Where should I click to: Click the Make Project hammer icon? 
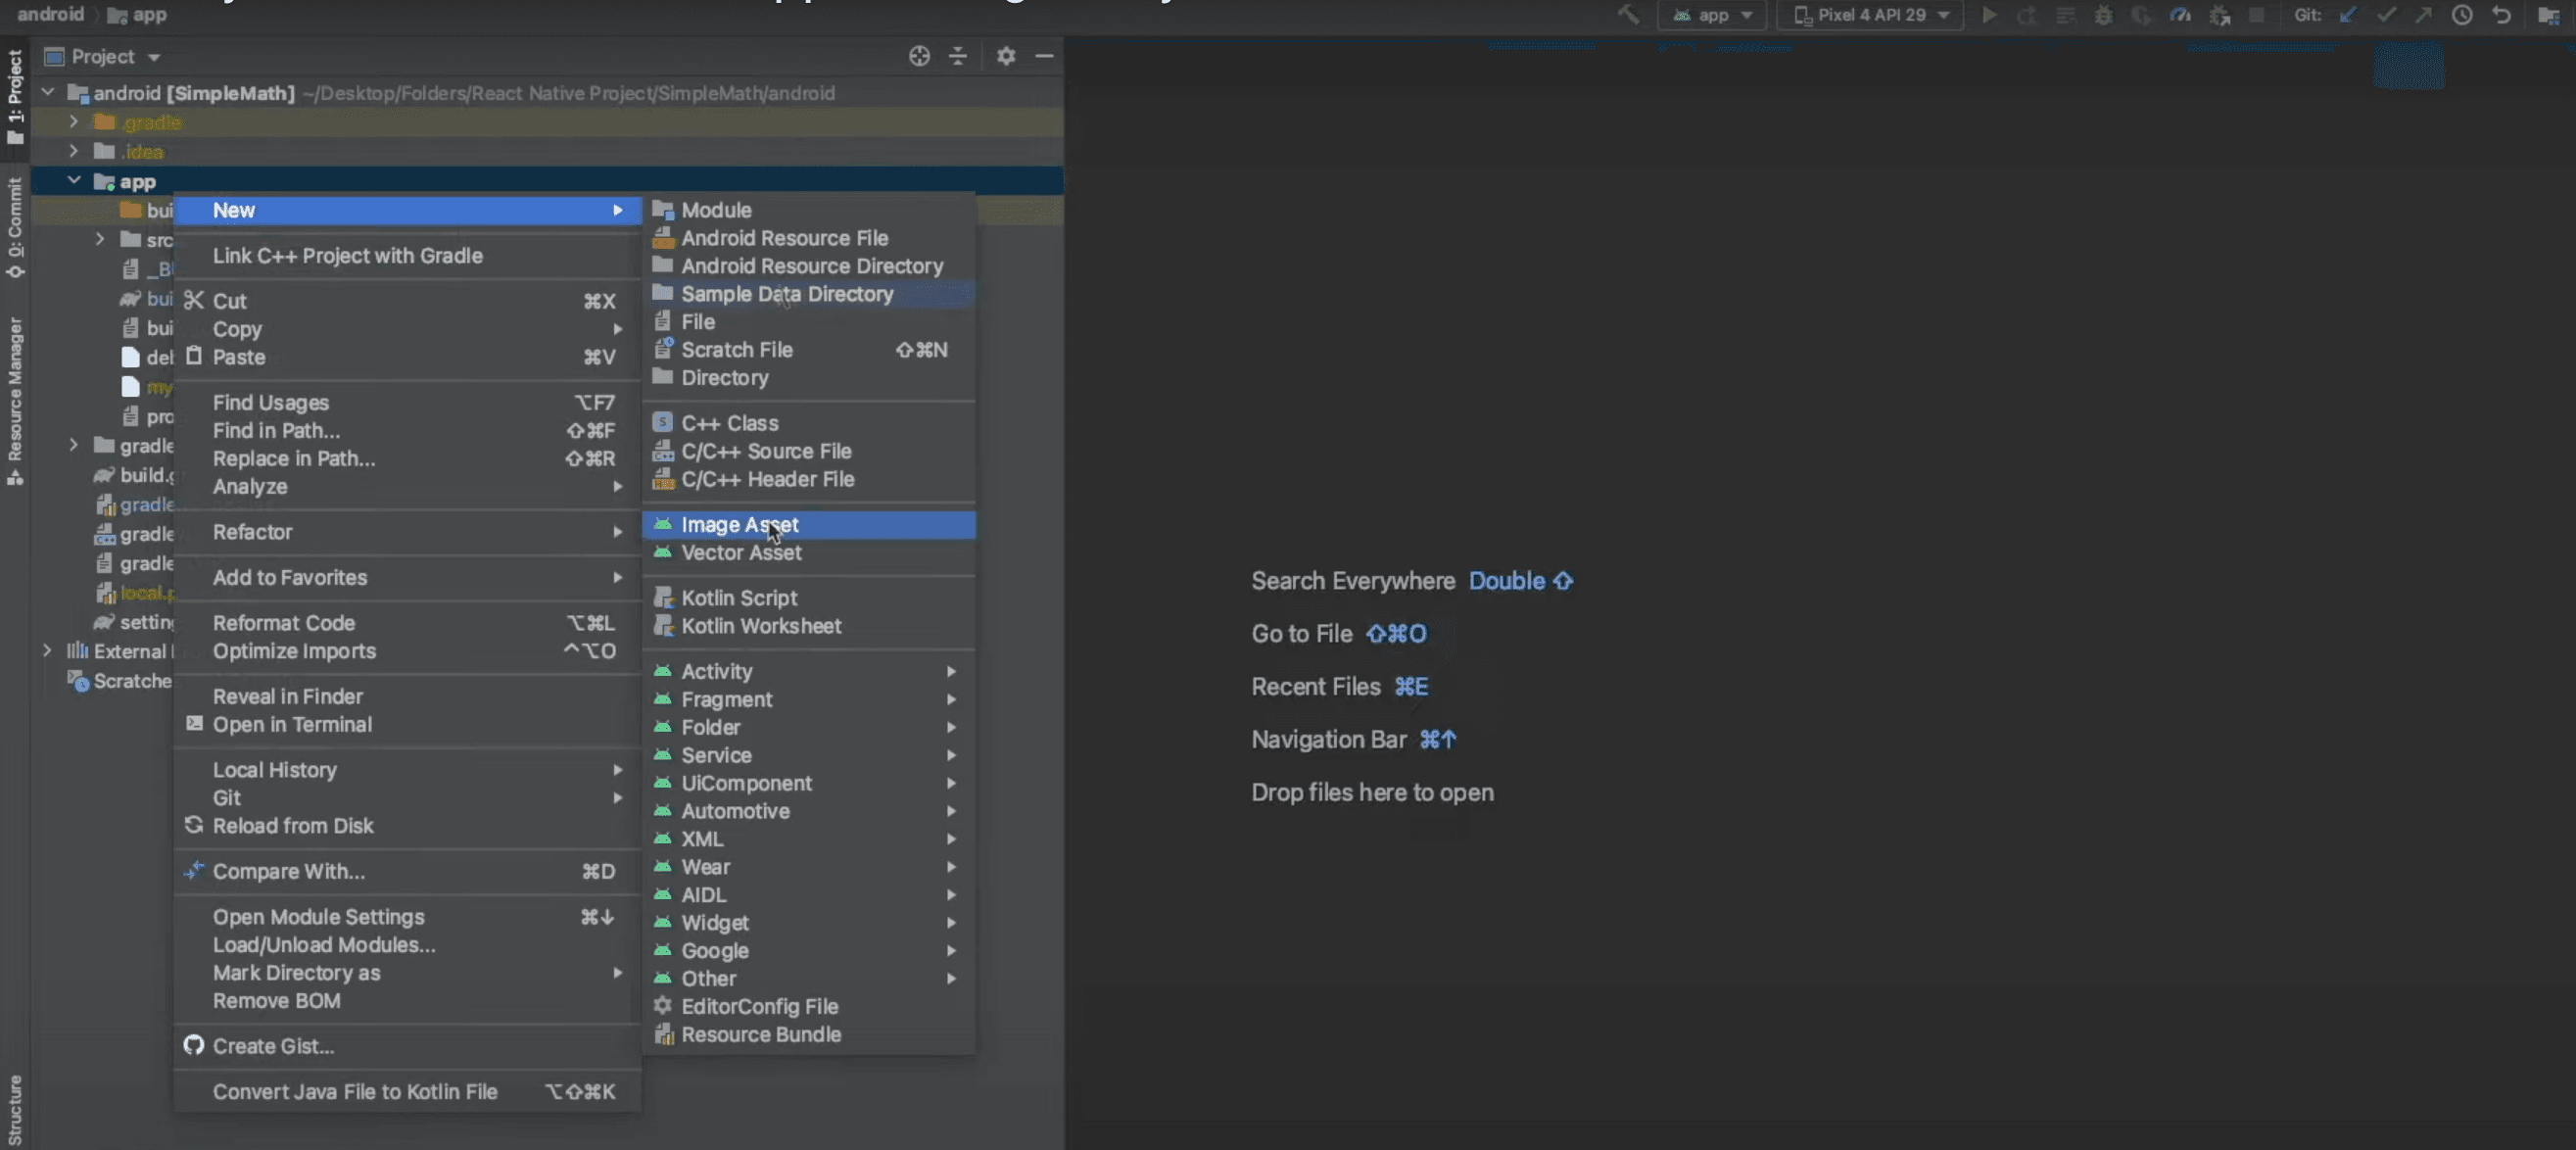click(x=1628, y=15)
